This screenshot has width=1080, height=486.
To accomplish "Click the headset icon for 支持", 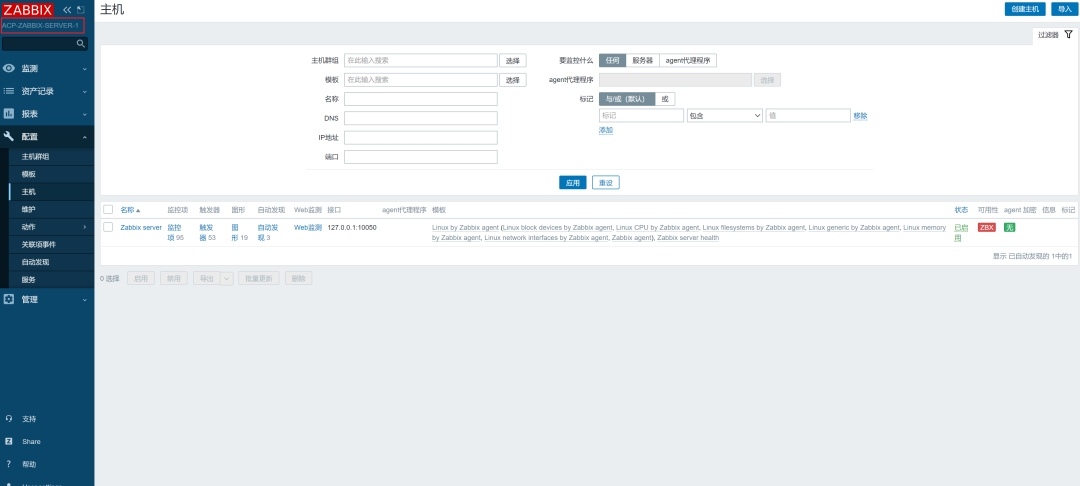I will coord(8,419).
